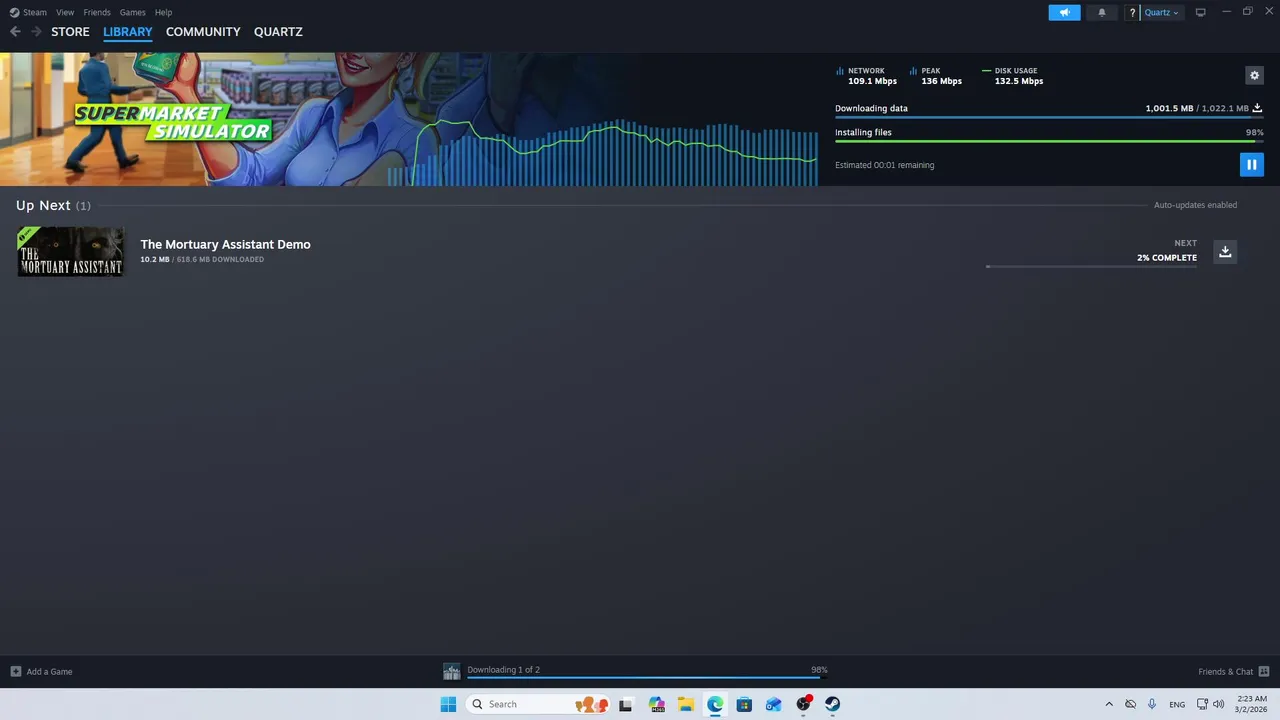Go to the STORE tab
The height and width of the screenshot is (720, 1280).
(70, 31)
